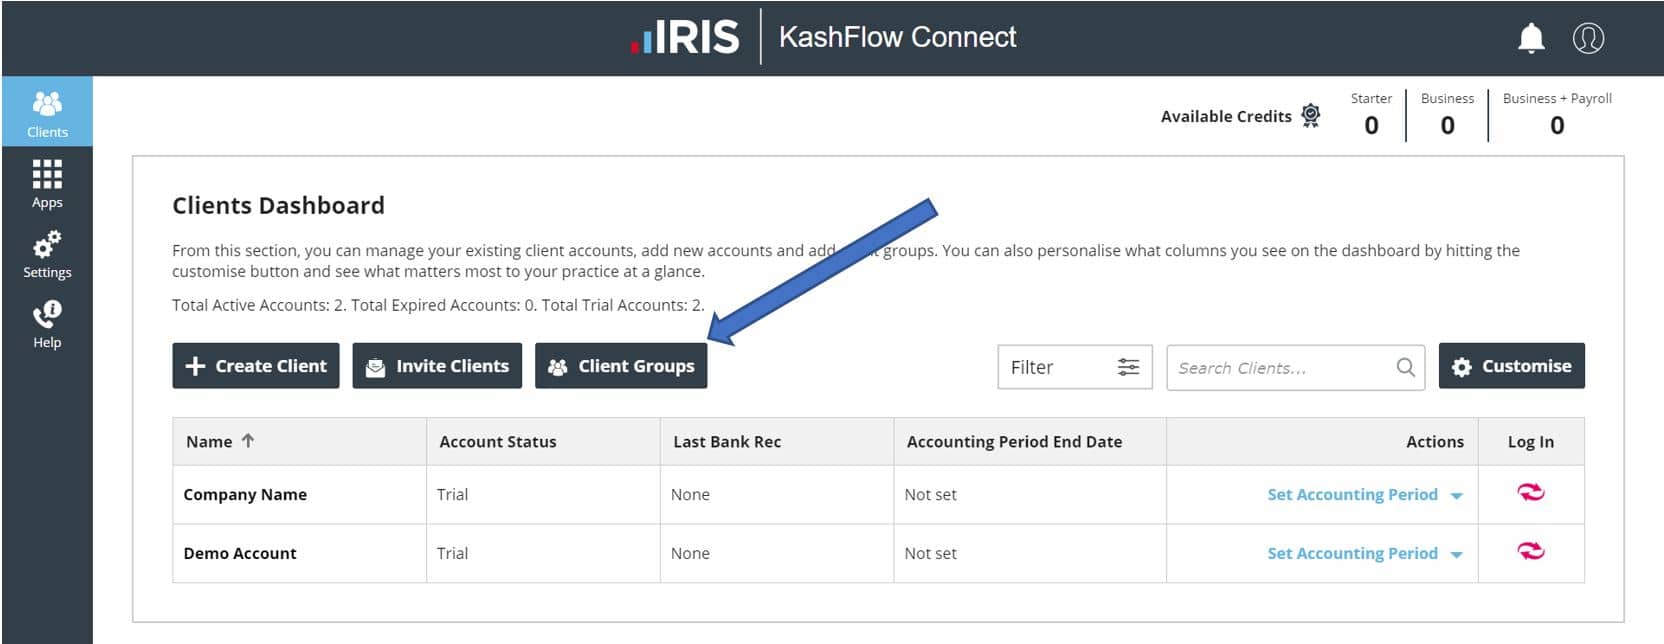Click the search magnifier icon
The width and height of the screenshot is (1664, 644).
point(1405,367)
